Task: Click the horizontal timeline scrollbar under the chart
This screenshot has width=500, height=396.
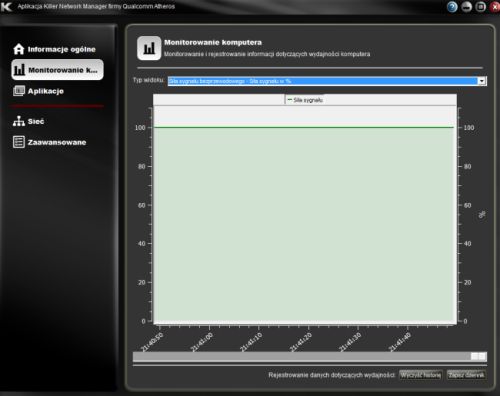Action: click(x=310, y=357)
